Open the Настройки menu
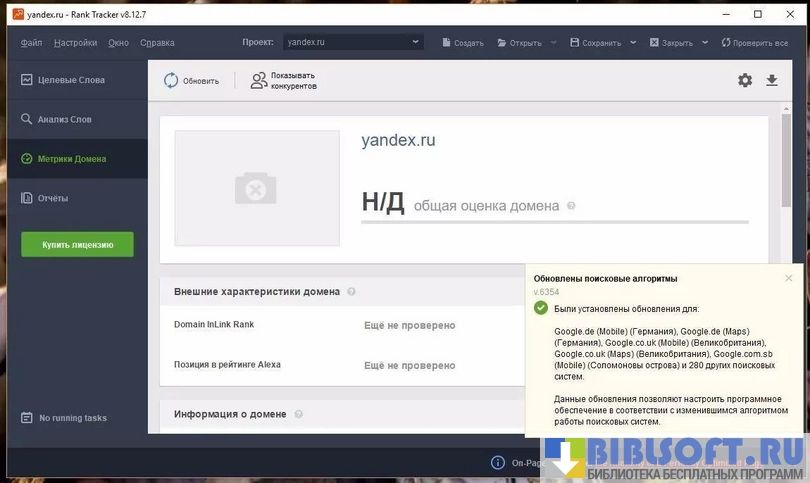This screenshot has width=810, height=483. point(76,43)
